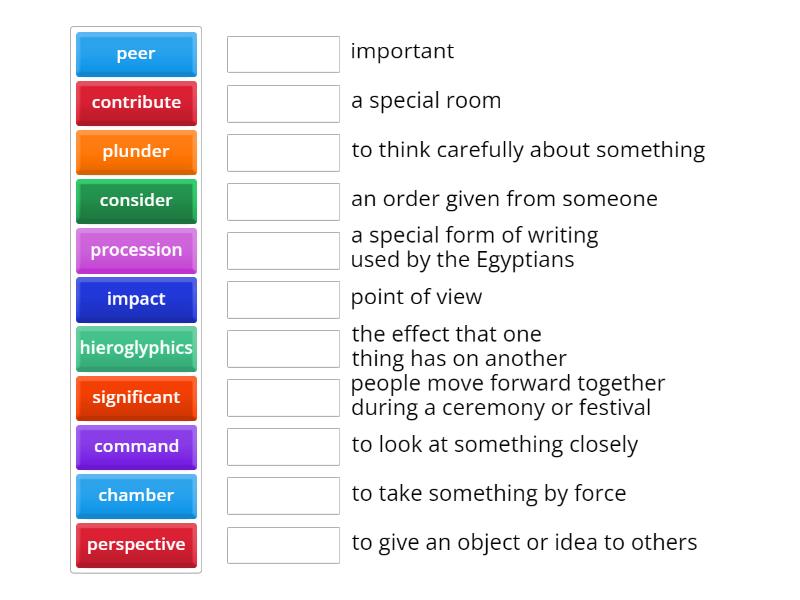This screenshot has height=600, width=800.
Task: Select the red 'contribute' tile
Action: click(x=136, y=103)
